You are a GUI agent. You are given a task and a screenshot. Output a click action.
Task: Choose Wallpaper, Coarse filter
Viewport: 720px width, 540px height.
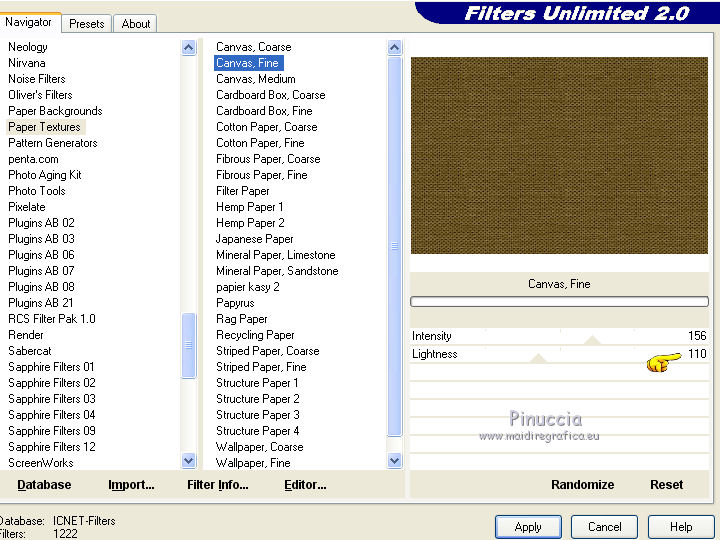(259, 447)
